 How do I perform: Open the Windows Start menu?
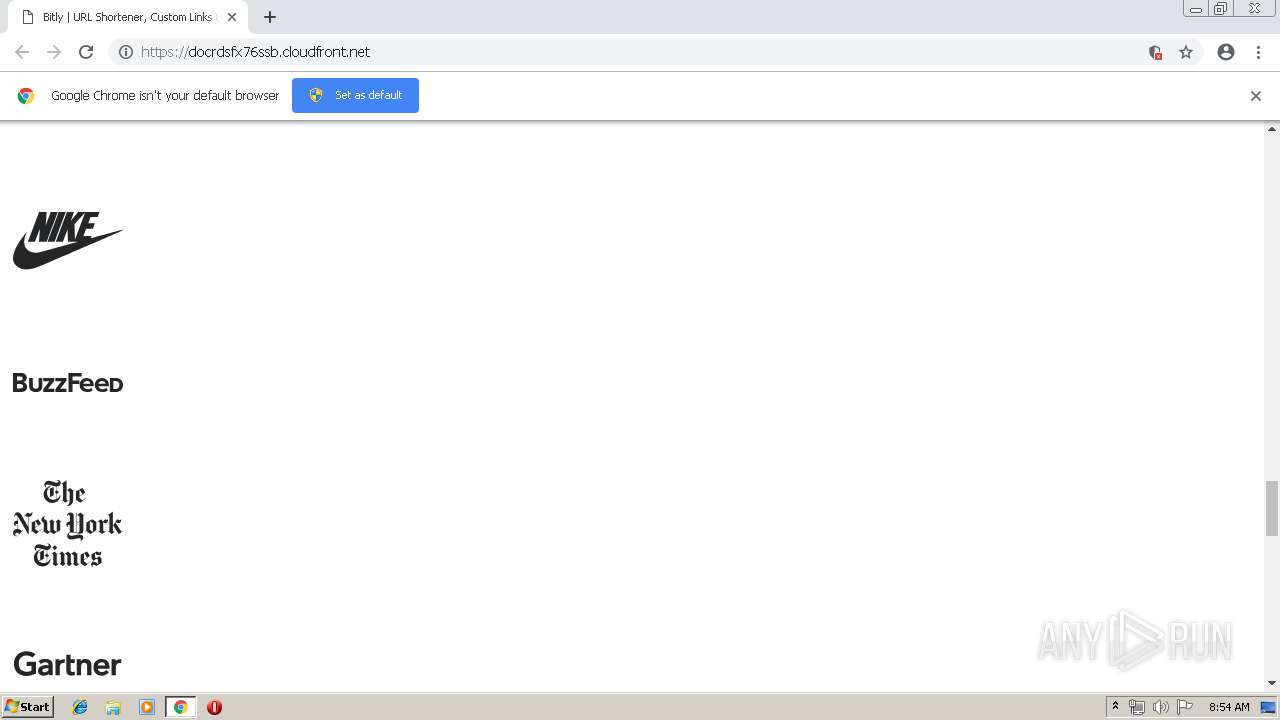pos(27,707)
